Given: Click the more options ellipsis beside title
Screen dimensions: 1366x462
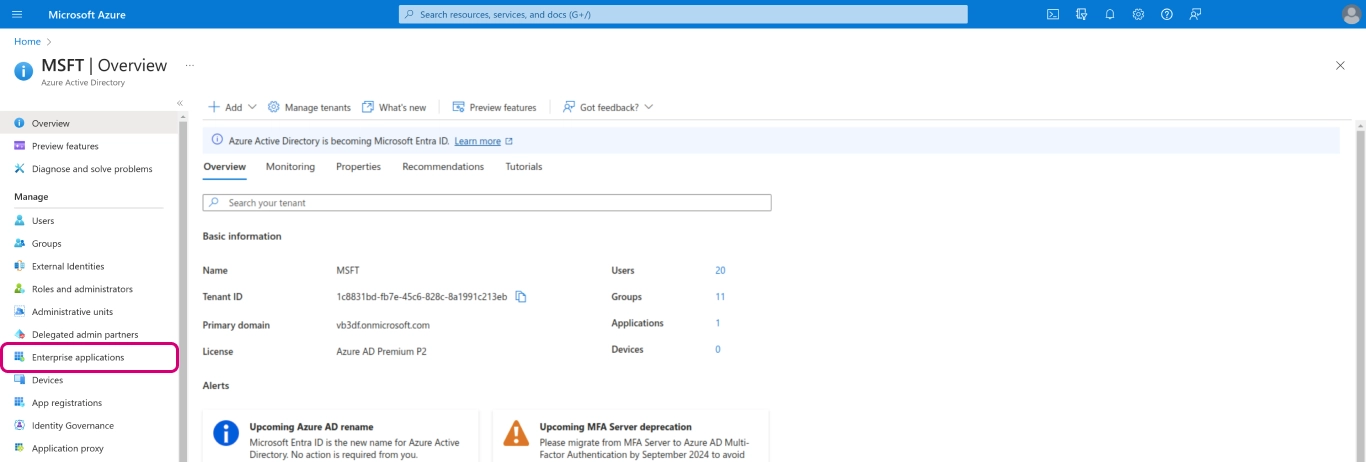Looking at the screenshot, I should coord(189,65).
